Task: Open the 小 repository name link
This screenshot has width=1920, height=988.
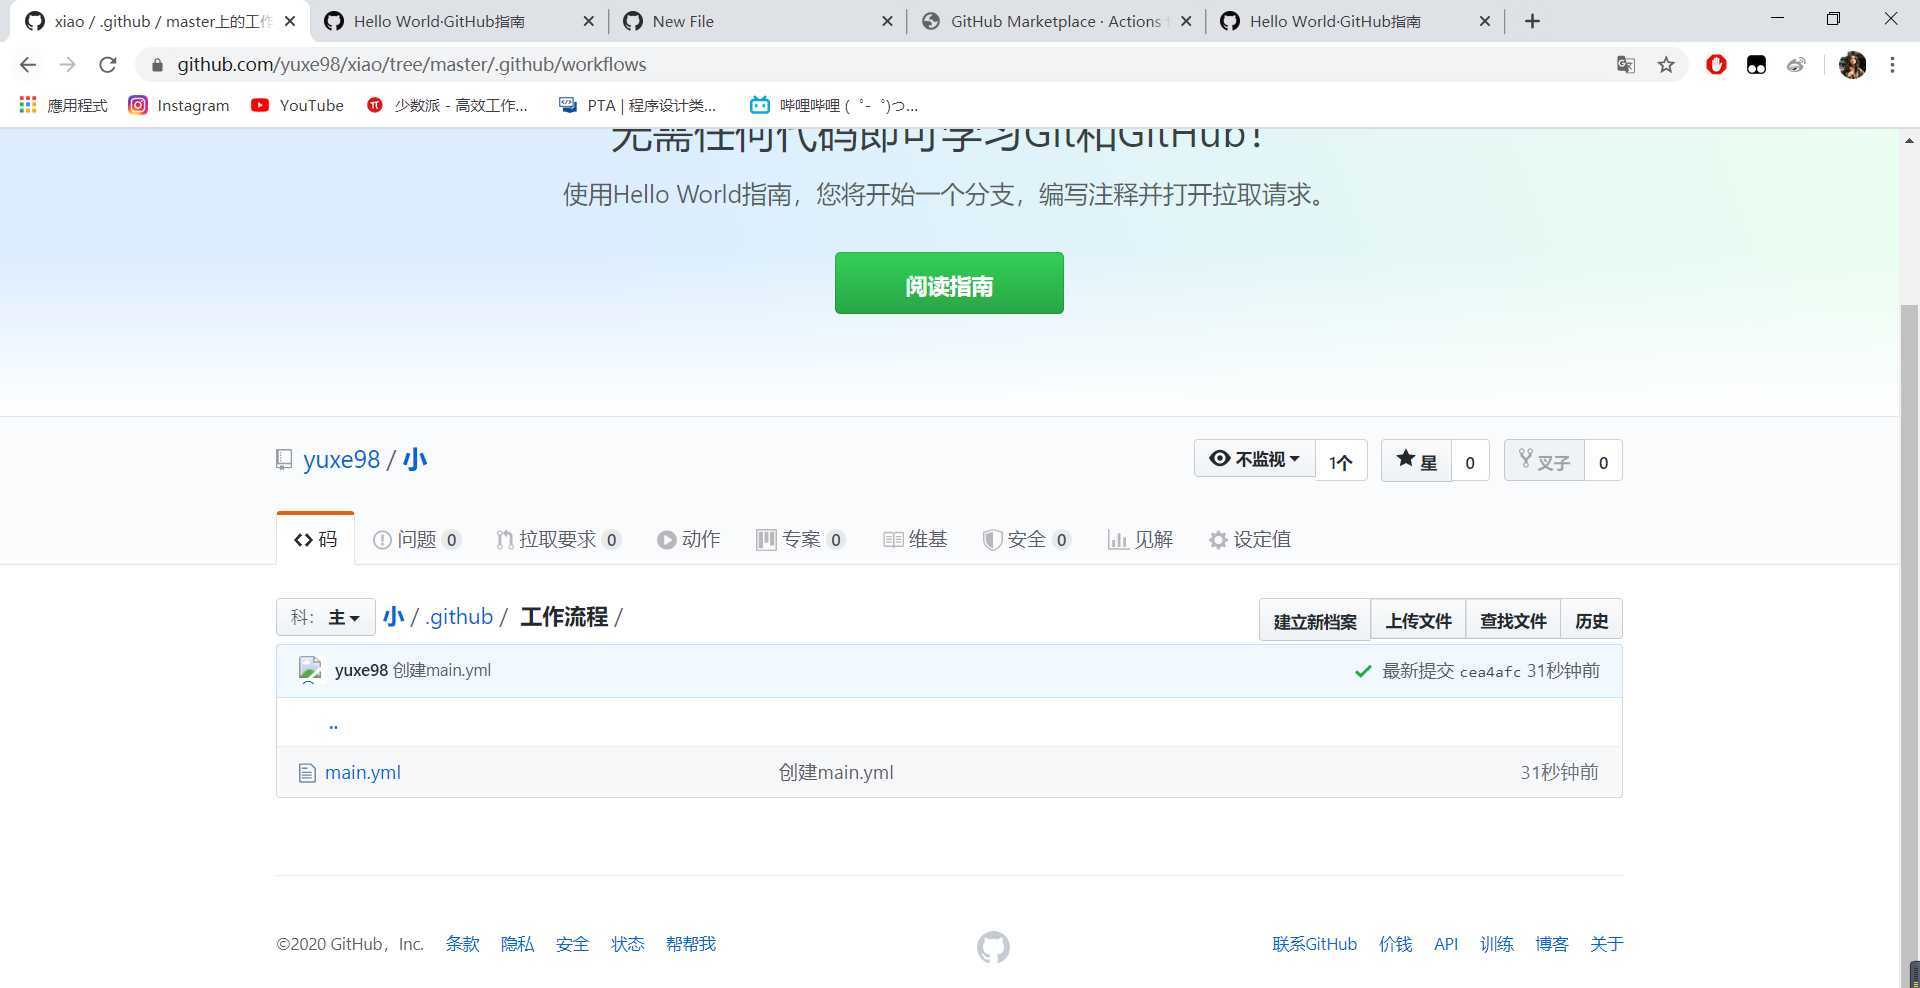Action: 415,460
